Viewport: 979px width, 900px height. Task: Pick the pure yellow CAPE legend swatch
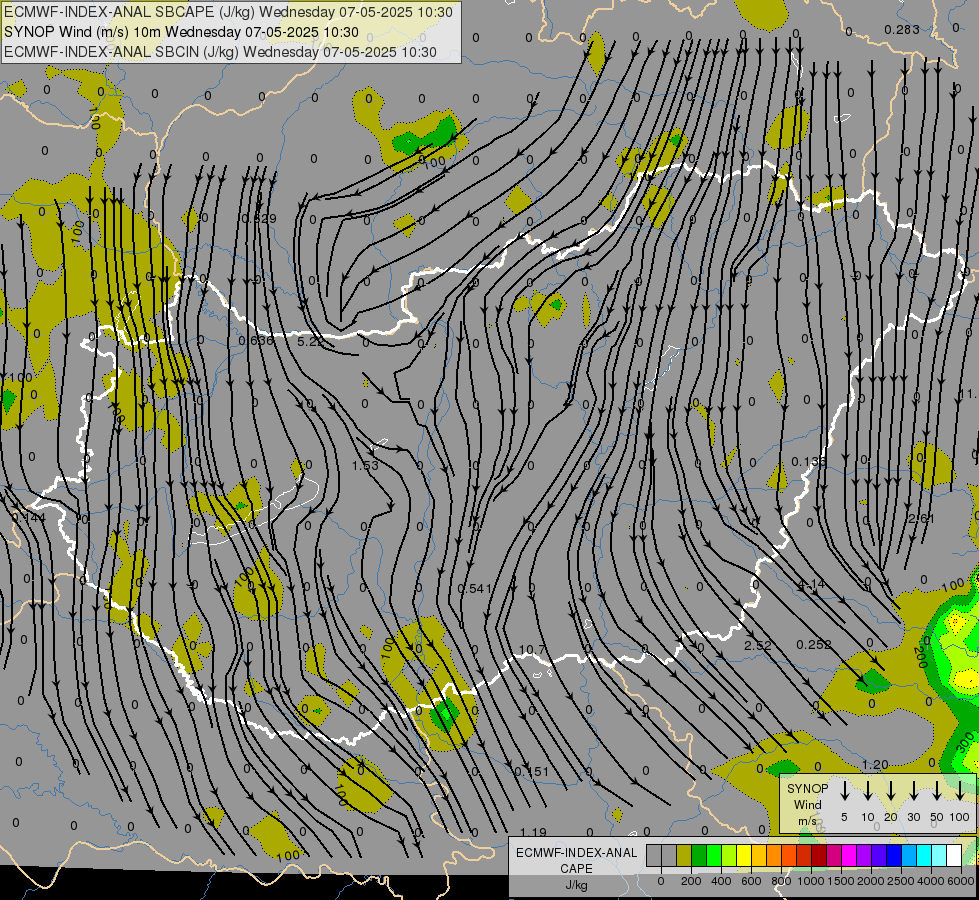pos(744,855)
